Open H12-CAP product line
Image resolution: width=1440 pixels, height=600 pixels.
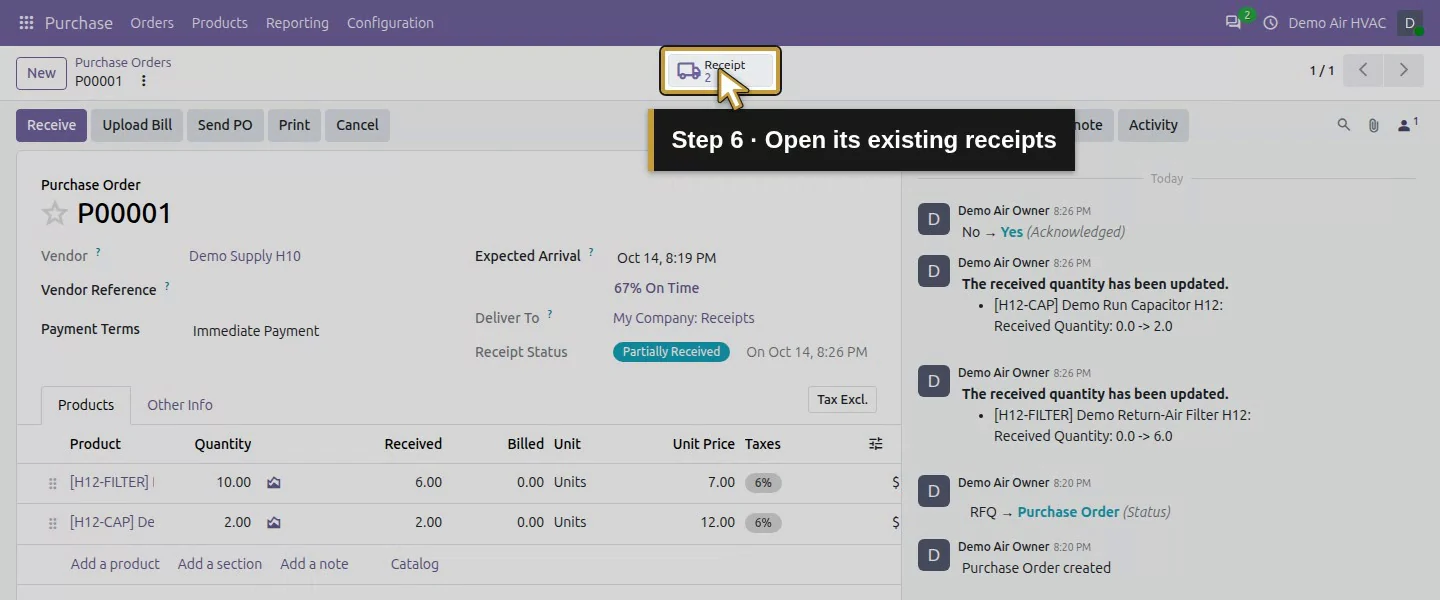pos(111,522)
